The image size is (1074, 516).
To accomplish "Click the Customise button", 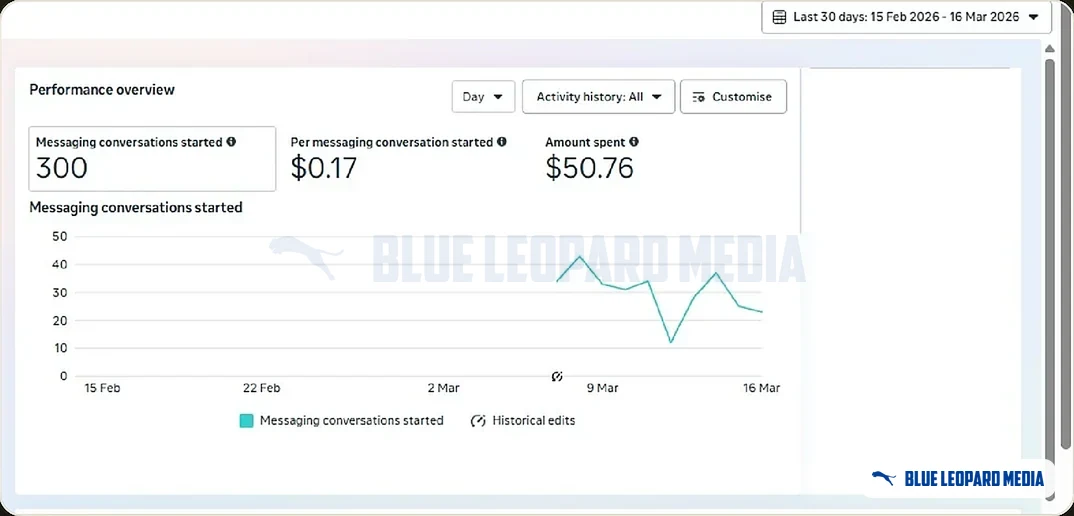I will coord(734,97).
